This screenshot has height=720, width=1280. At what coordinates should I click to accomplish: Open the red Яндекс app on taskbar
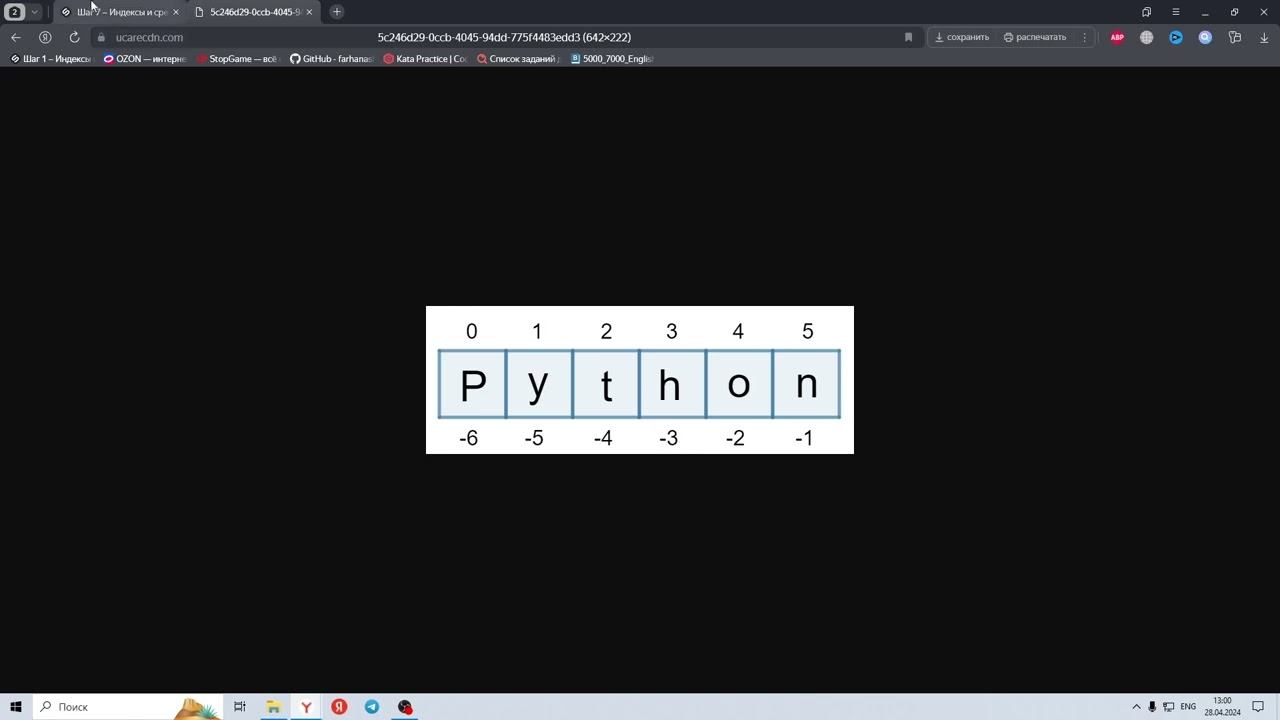coord(339,707)
